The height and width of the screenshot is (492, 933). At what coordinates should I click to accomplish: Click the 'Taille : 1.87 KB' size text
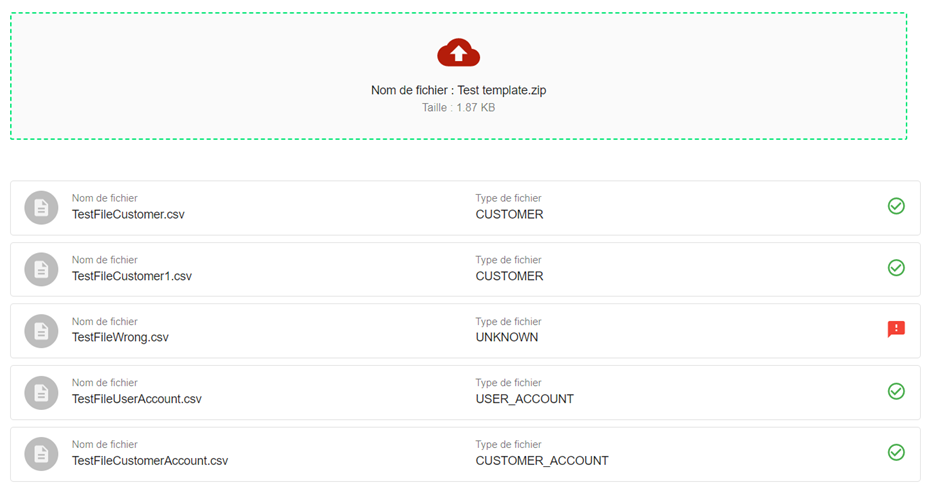(x=458, y=107)
